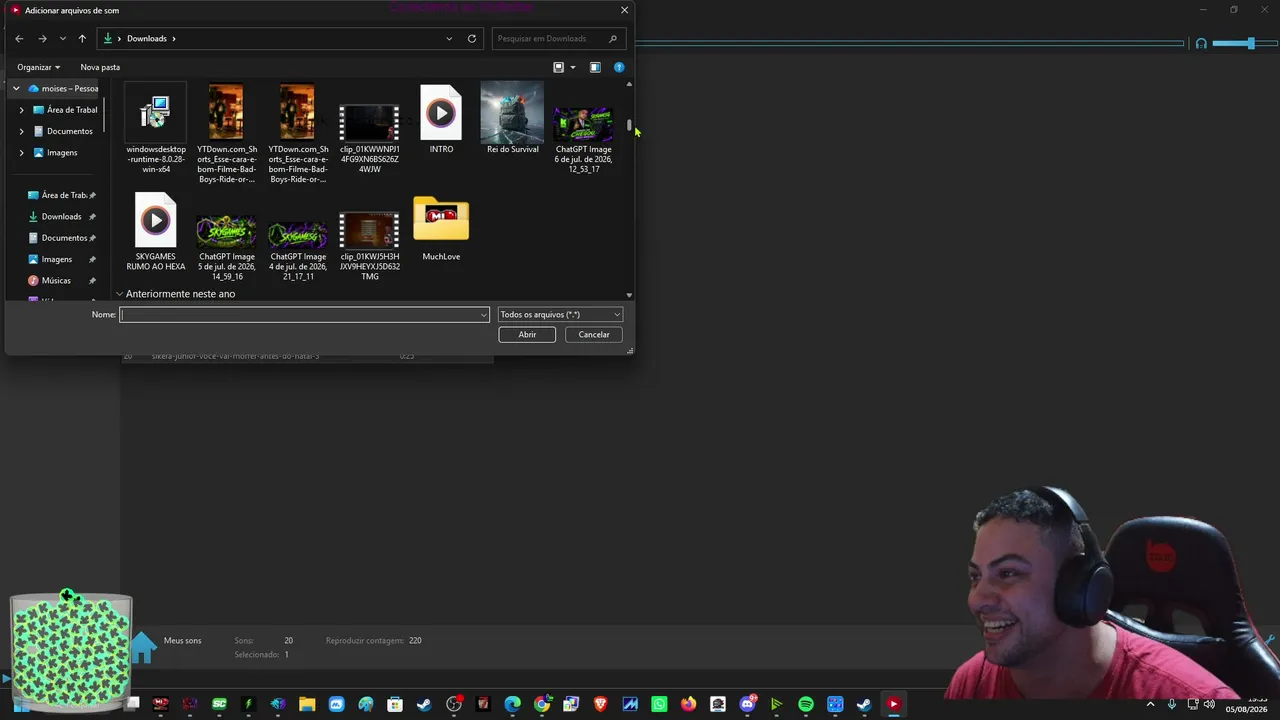This screenshot has height=720, width=1280.
Task: Expand the address bar history dropdown
Action: coord(449,39)
